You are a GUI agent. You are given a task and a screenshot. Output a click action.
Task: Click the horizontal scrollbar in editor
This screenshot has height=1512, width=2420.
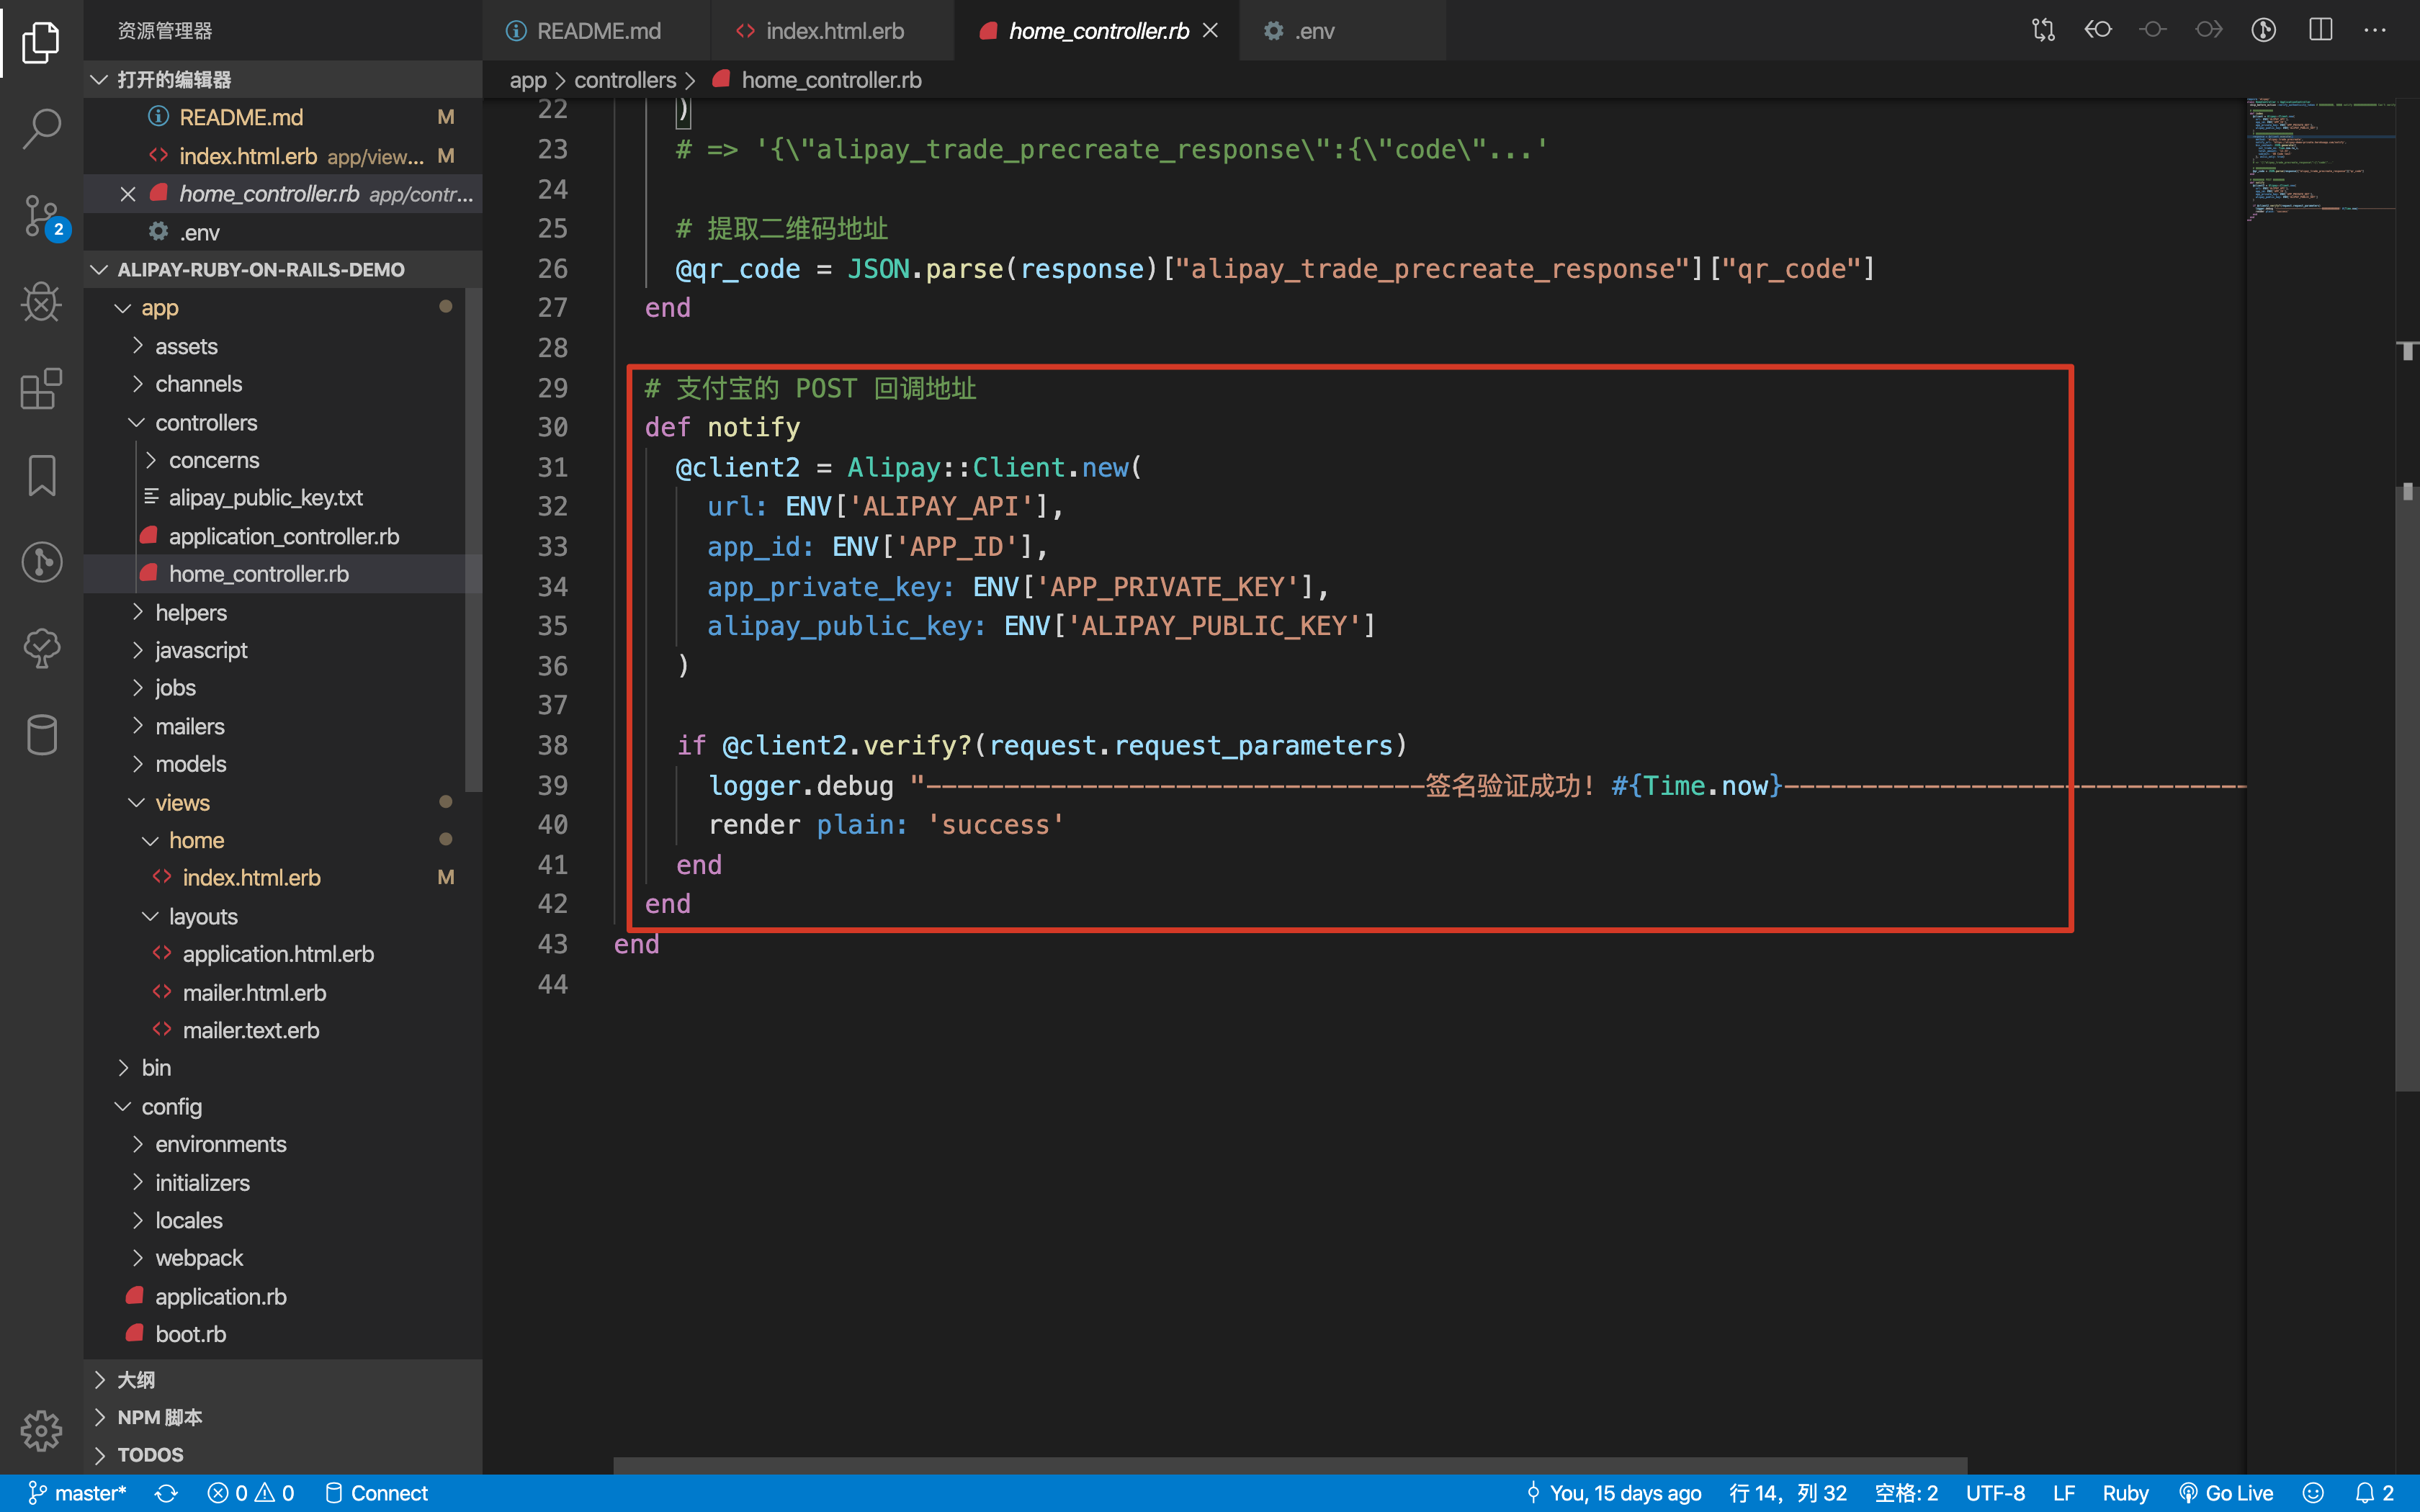coord(1290,1465)
